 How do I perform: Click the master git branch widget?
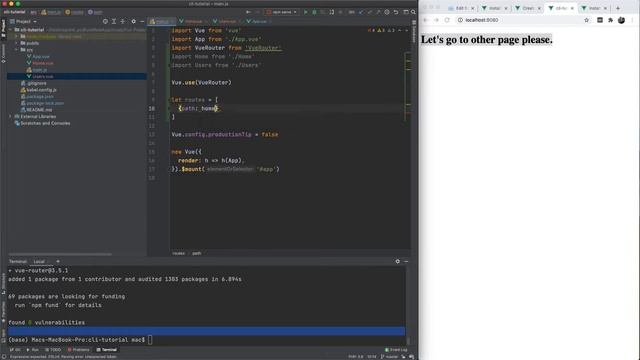tap(390, 357)
